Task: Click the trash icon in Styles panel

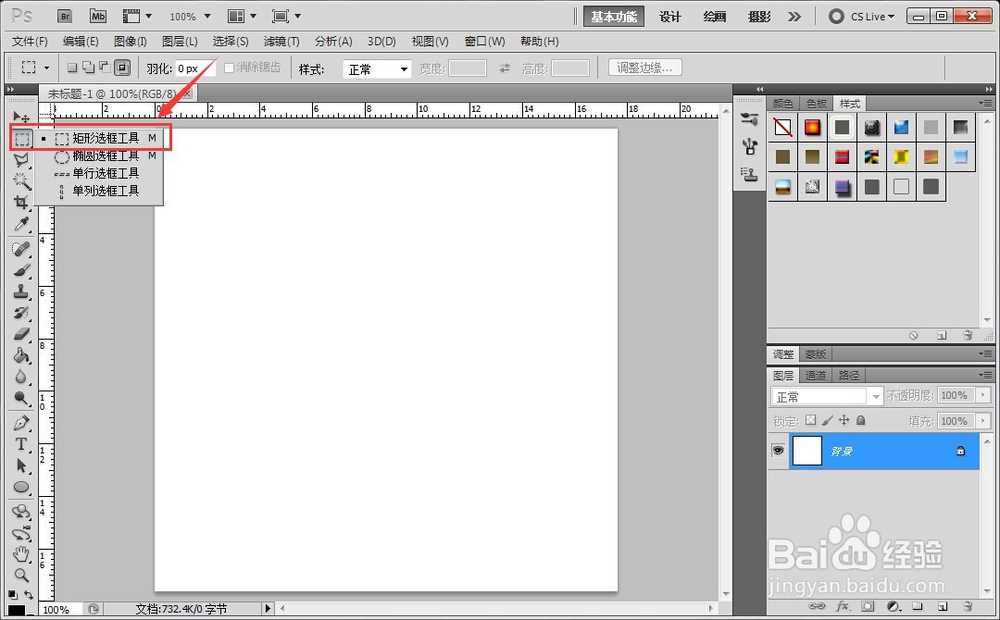Action: 968,335
